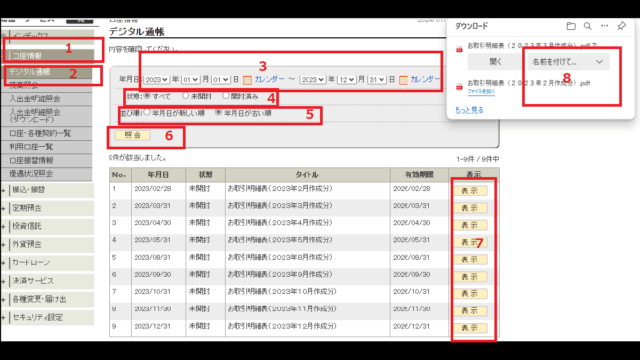Click the 有効期限 column header

point(419,175)
